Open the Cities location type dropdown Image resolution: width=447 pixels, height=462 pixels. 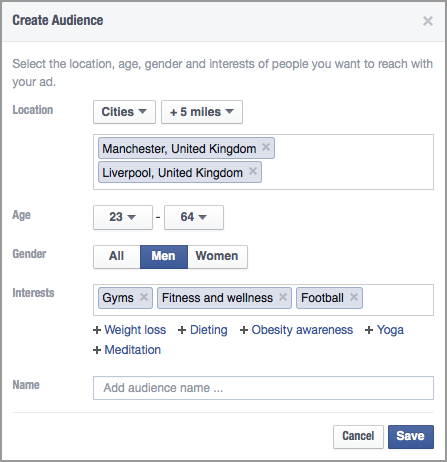tap(124, 112)
